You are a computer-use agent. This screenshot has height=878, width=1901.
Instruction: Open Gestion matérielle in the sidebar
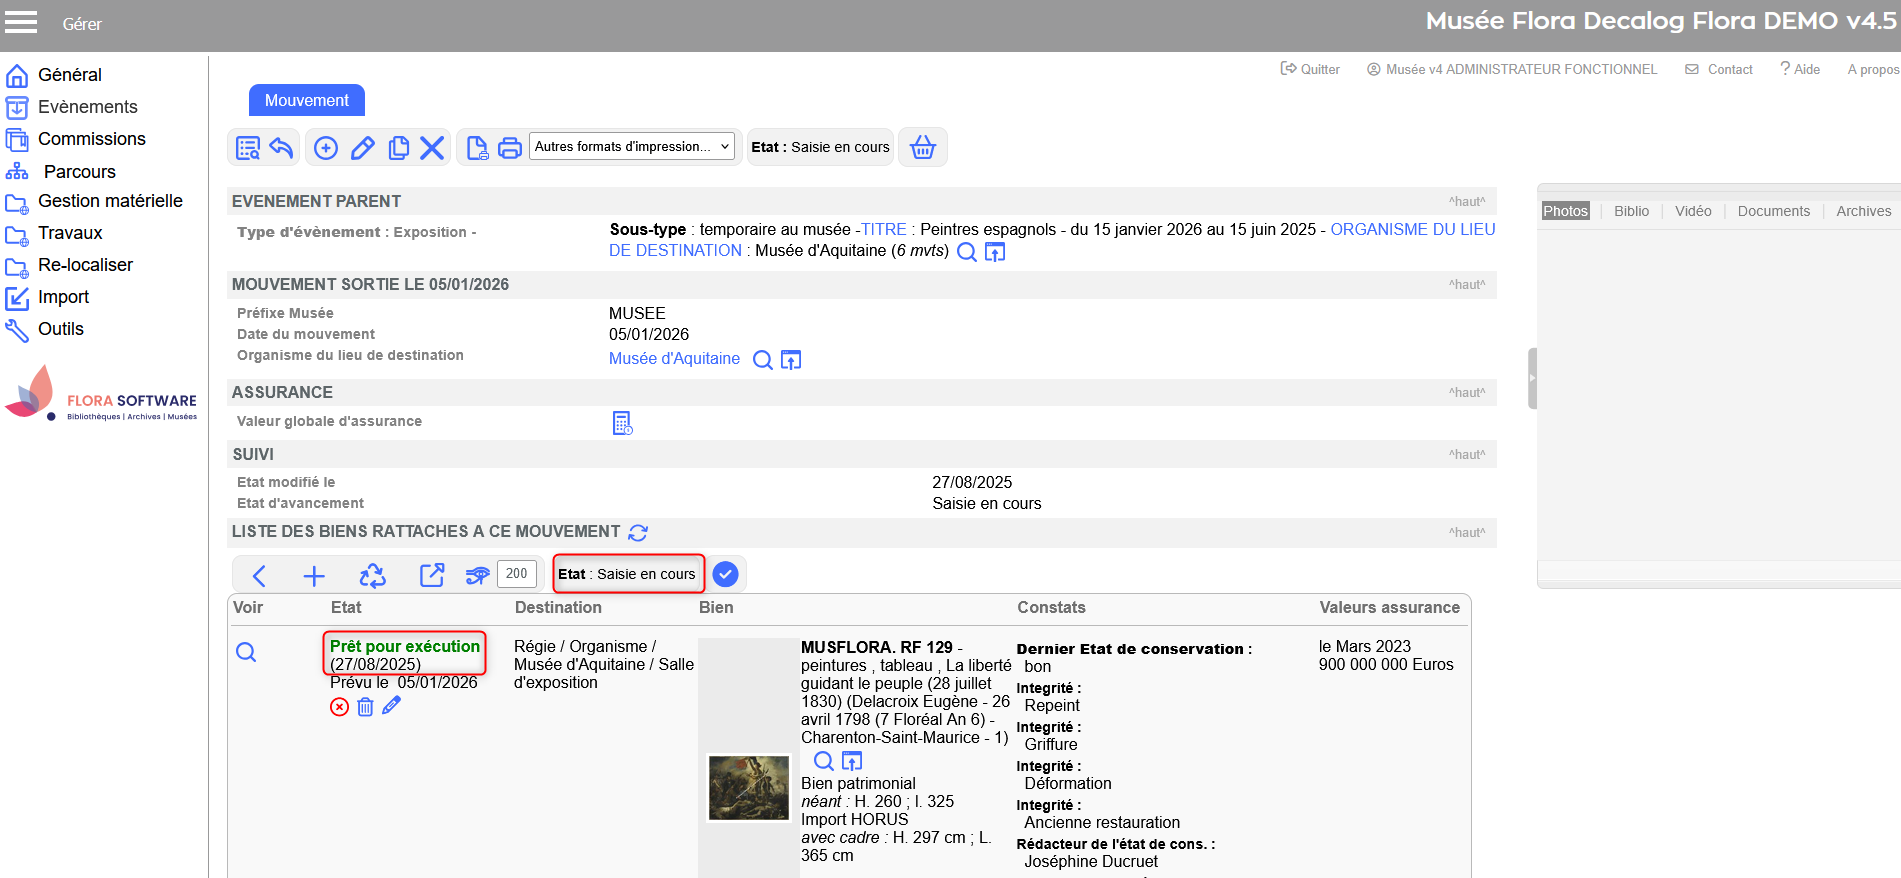click(x=110, y=201)
